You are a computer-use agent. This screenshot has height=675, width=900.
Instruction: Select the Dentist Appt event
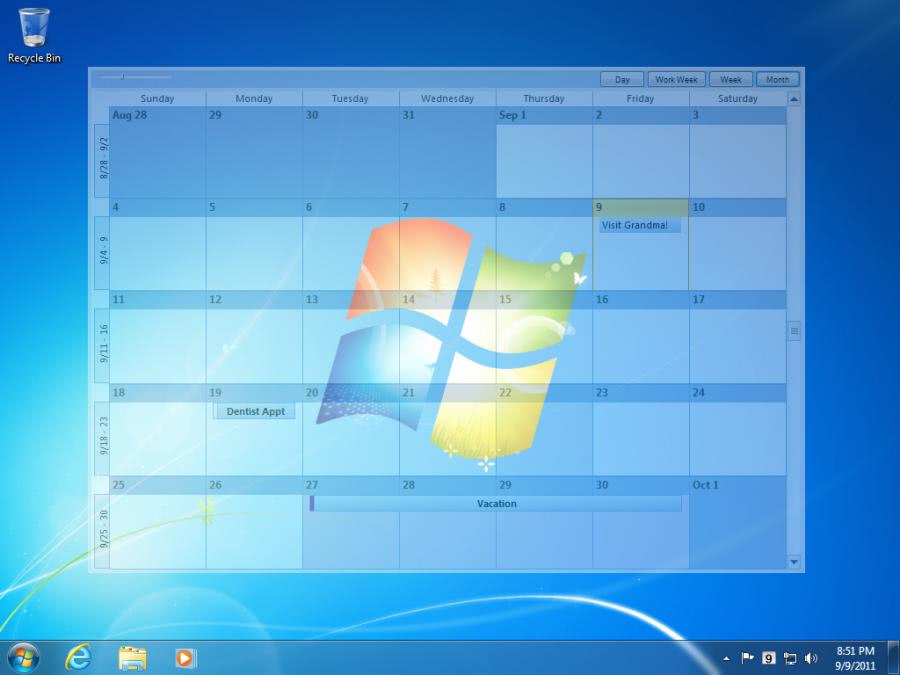(x=255, y=411)
